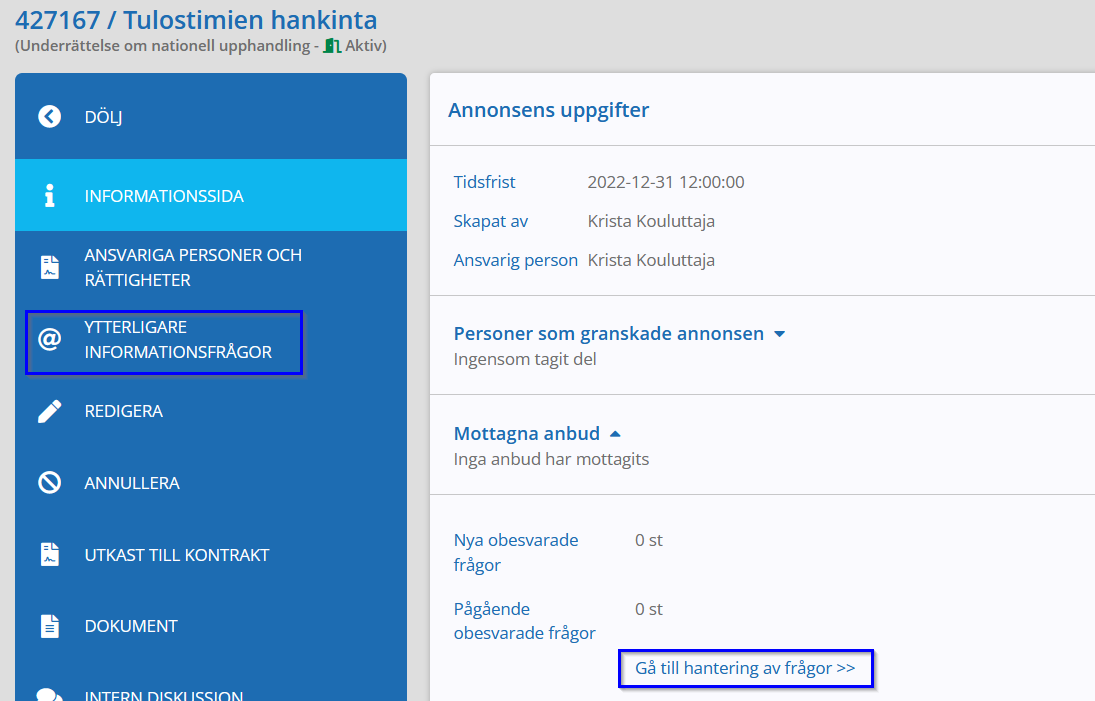The width and height of the screenshot is (1095, 701).
Task: Click the Dokument file icon
Action: [x=49, y=626]
